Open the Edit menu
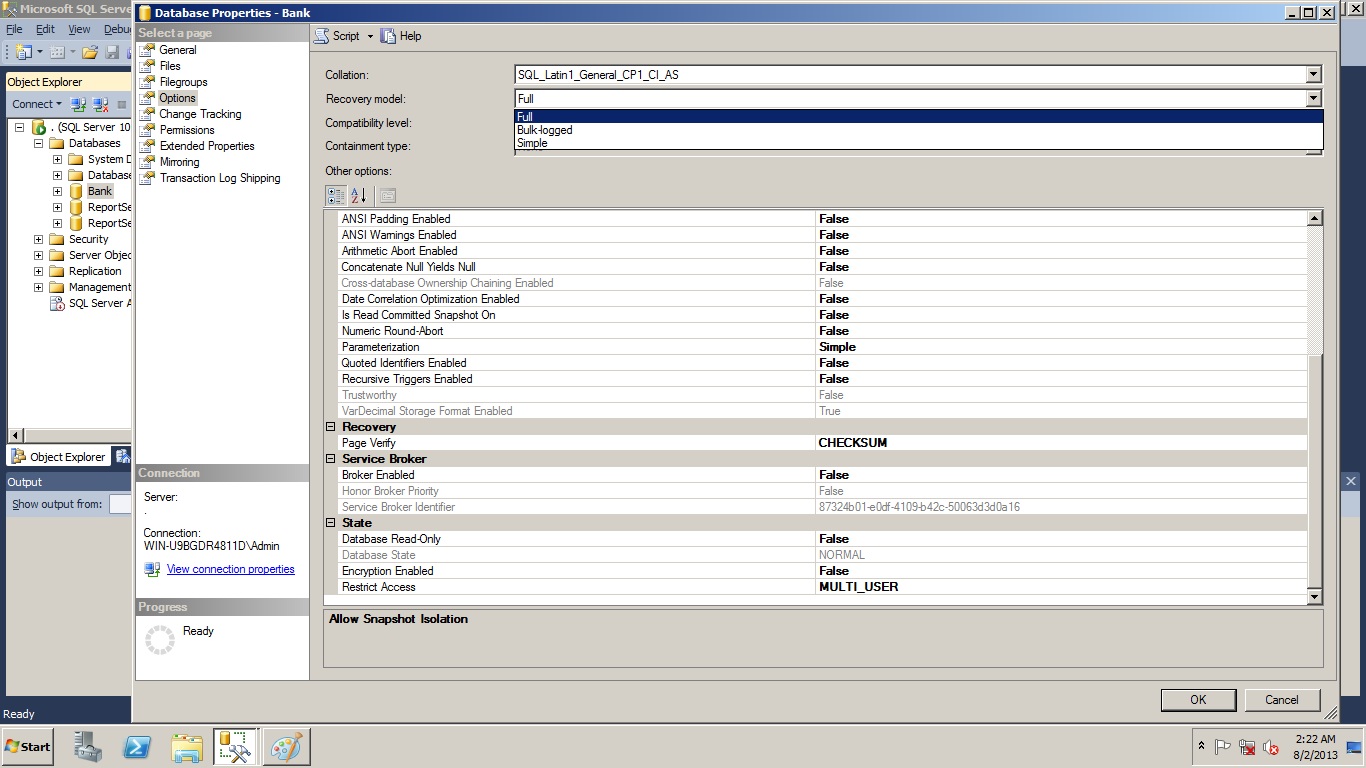The height and width of the screenshot is (768, 1366). pos(45,30)
